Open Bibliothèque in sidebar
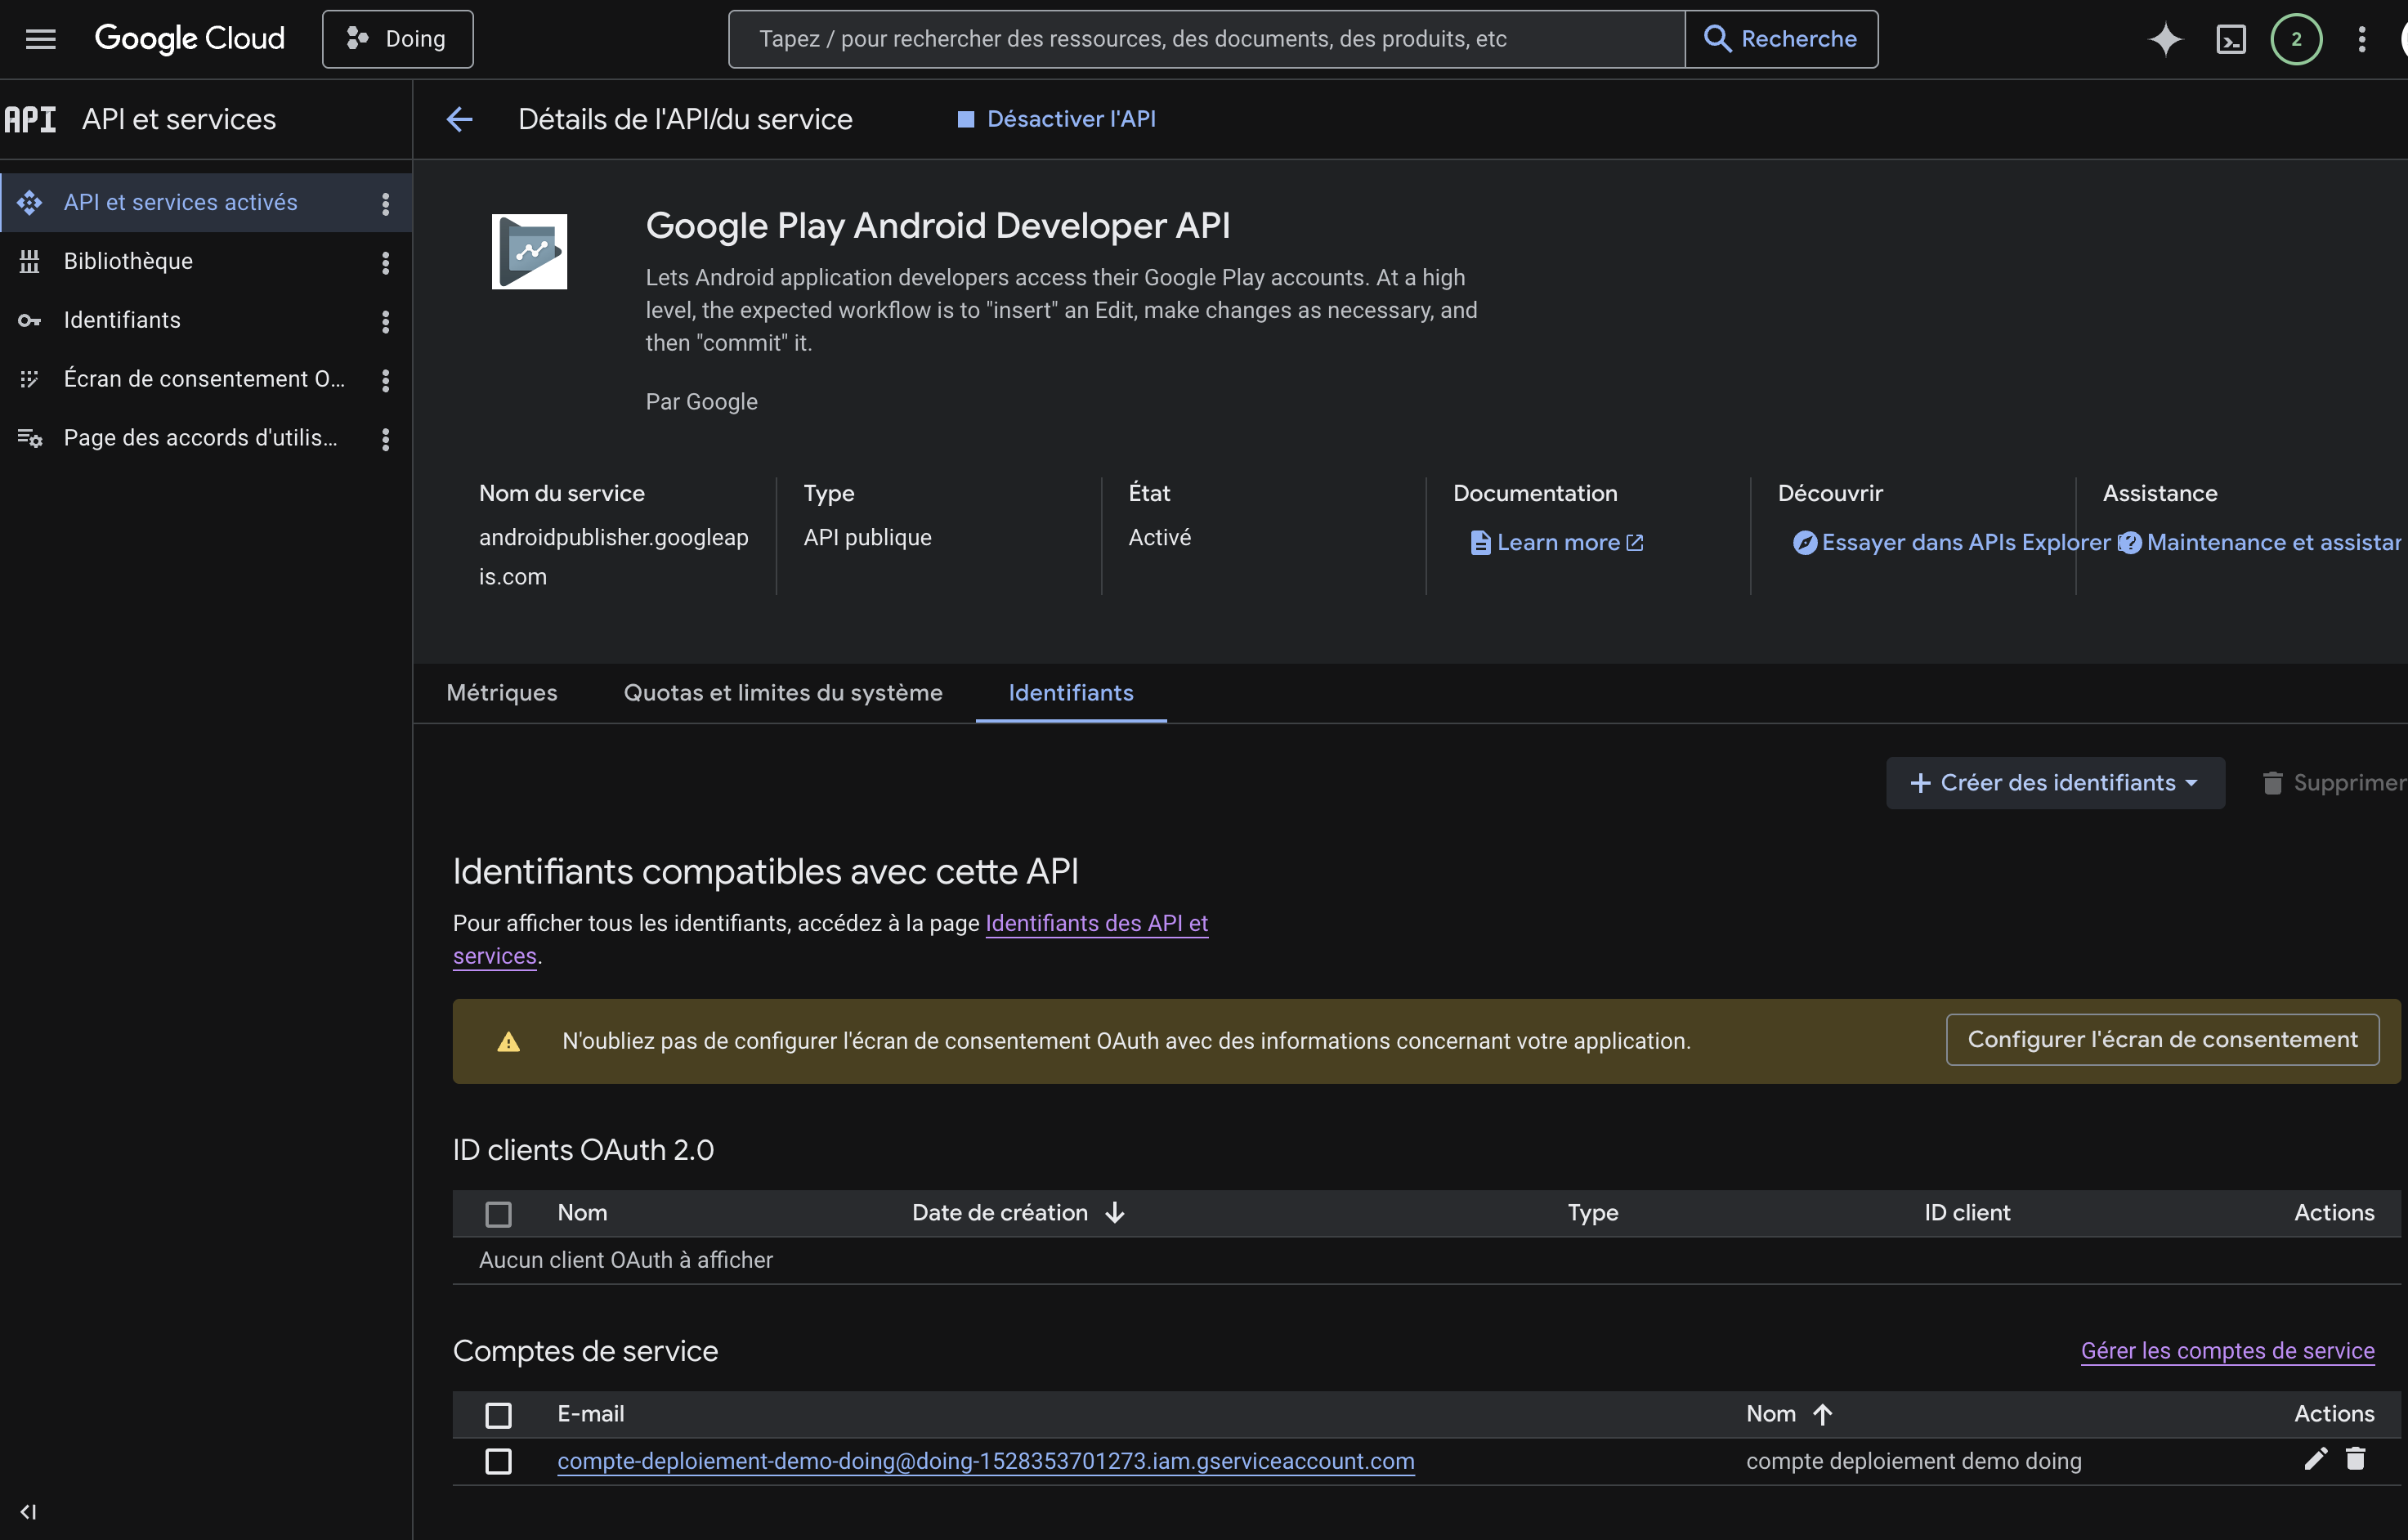 (x=128, y=261)
